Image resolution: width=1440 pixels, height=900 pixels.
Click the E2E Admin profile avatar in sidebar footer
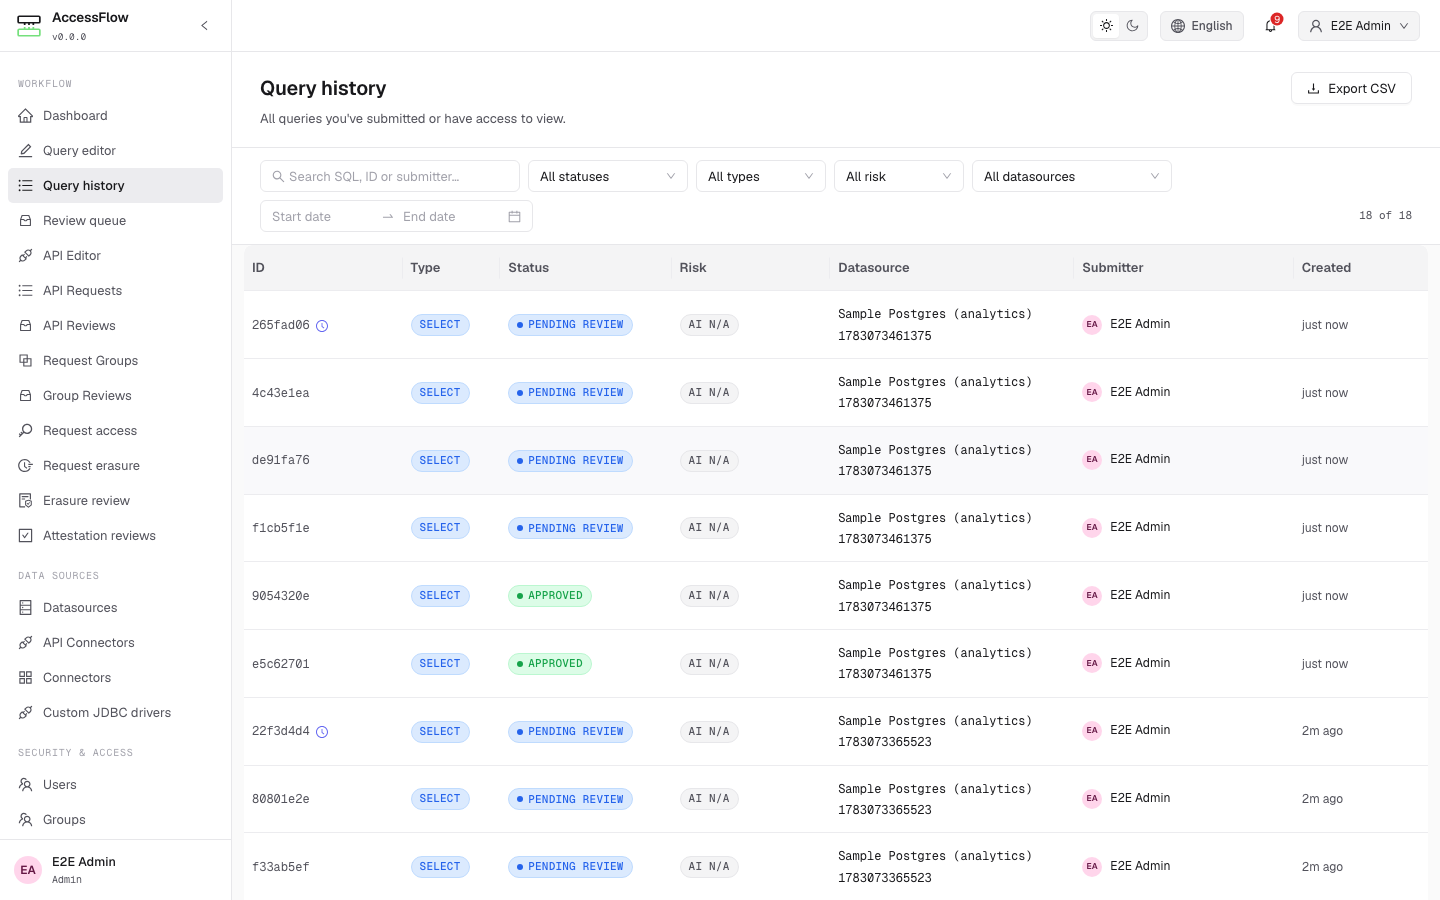point(28,870)
